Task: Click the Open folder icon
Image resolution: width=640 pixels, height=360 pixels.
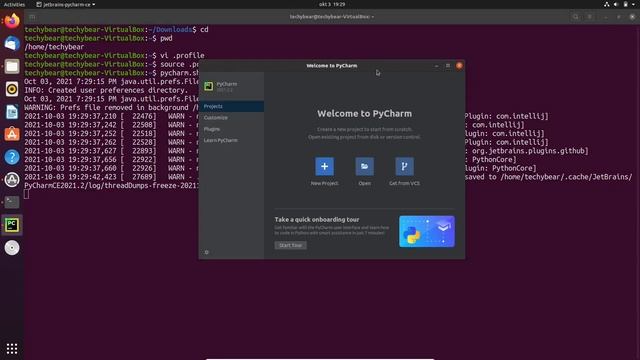Action: coord(364,167)
